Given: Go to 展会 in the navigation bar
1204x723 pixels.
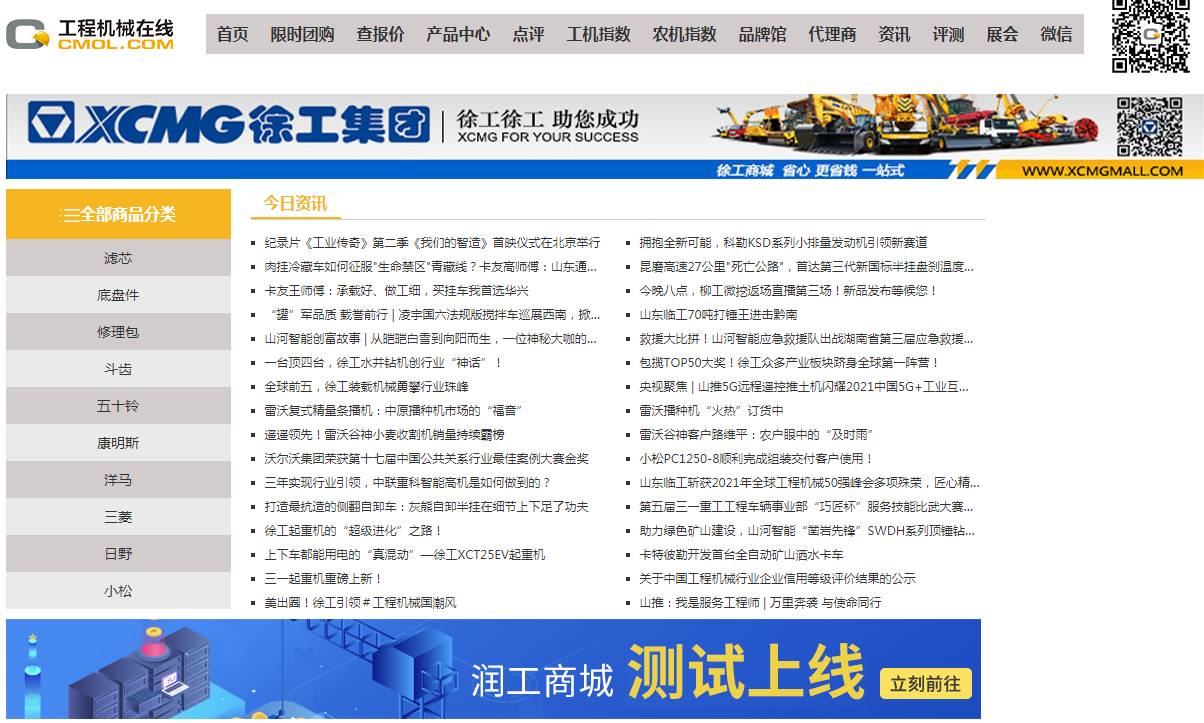Looking at the screenshot, I should pos(1002,34).
